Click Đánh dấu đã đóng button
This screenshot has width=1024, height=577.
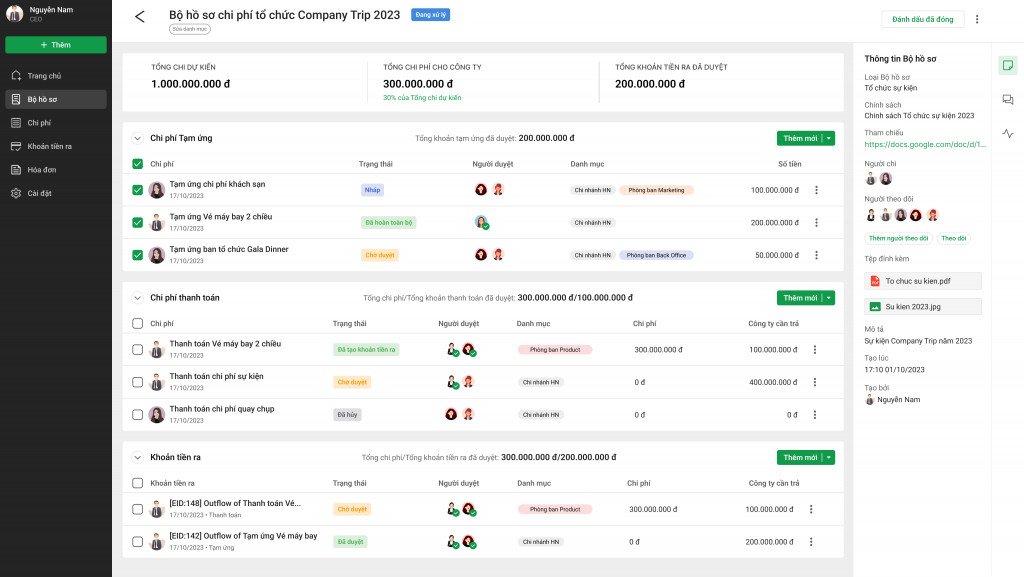coord(922,19)
